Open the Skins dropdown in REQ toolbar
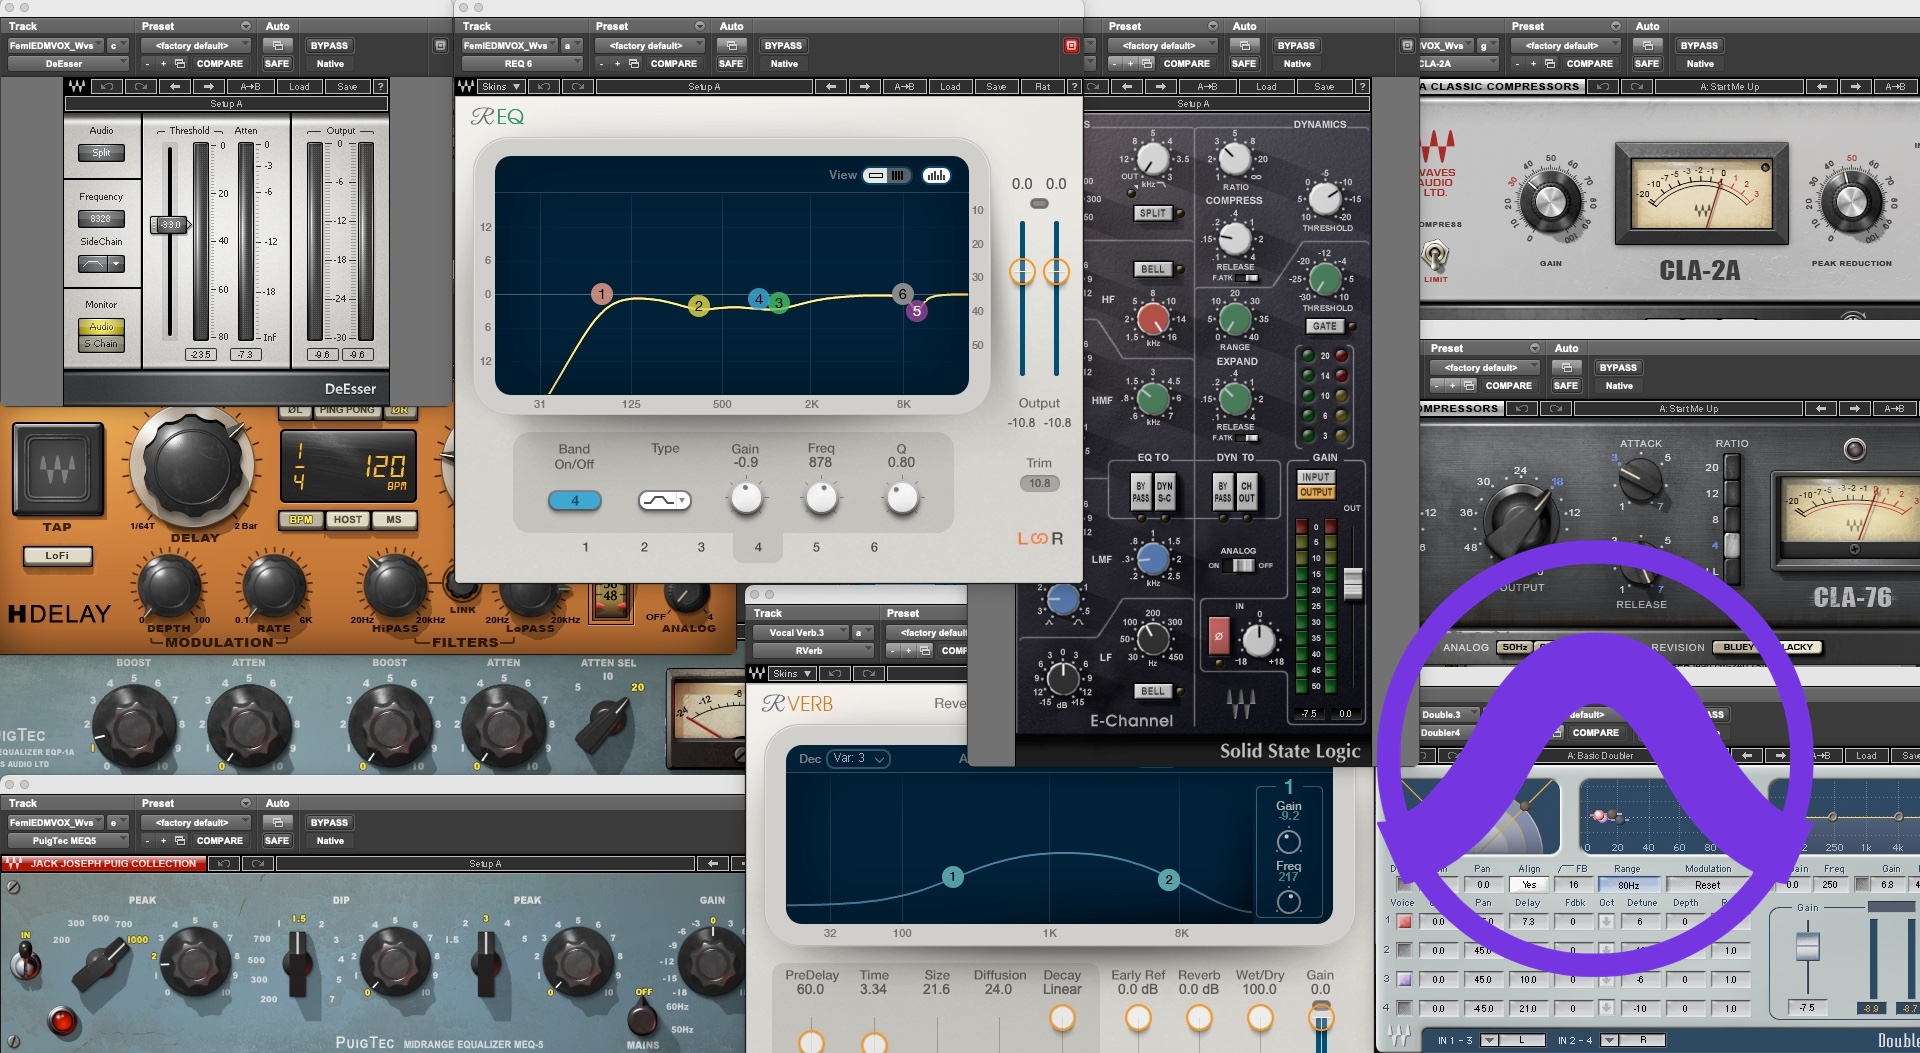1920x1053 pixels. pyautogui.click(x=501, y=87)
